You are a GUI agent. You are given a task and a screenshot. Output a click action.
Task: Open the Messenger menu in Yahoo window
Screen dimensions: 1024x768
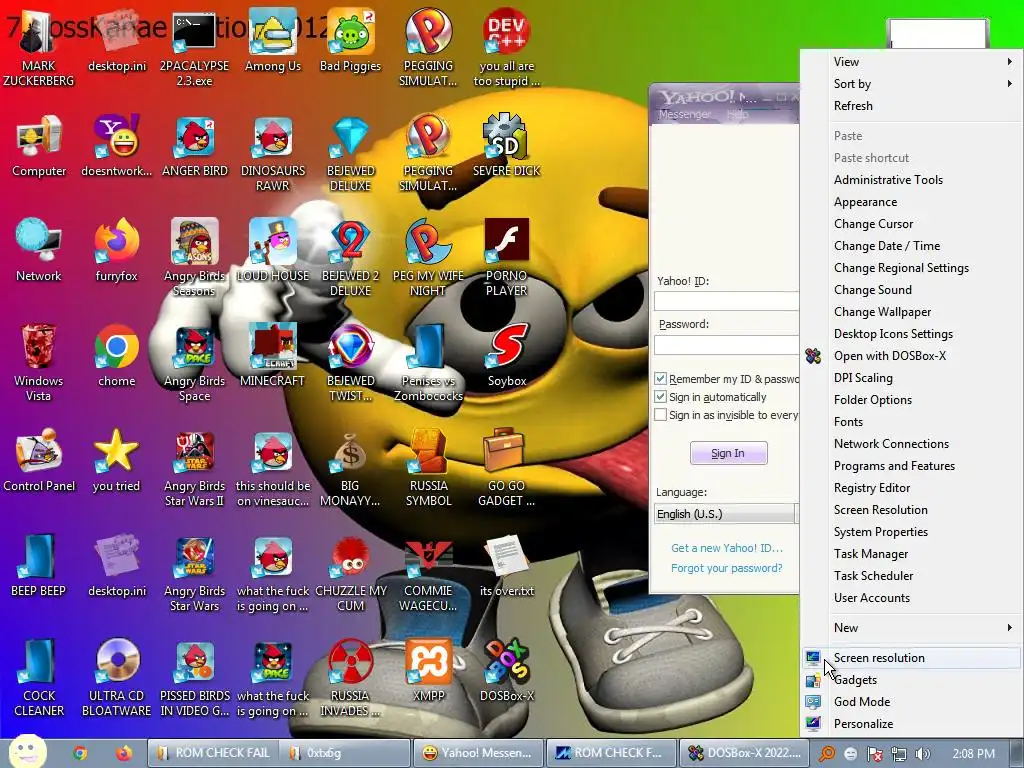click(684, 114)
